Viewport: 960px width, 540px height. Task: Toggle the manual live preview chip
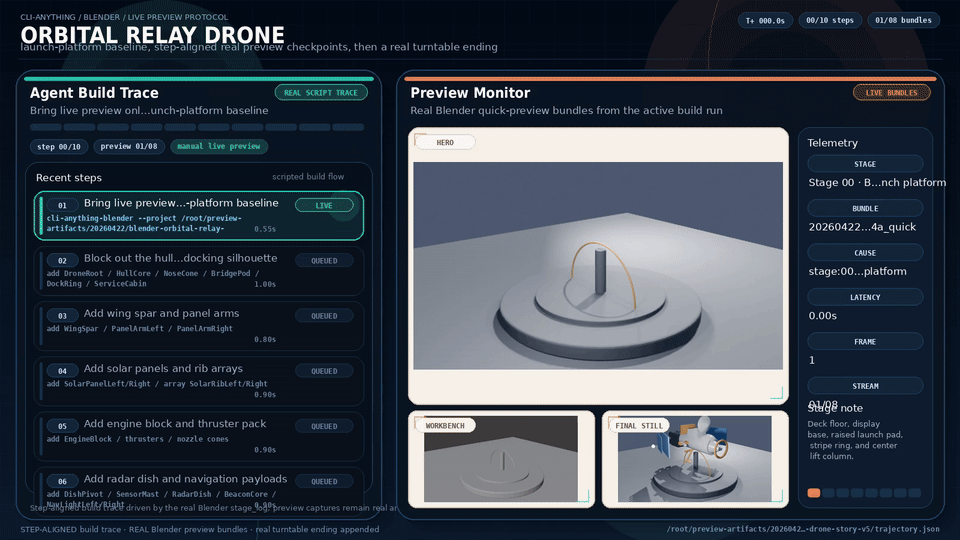point(218,147)
